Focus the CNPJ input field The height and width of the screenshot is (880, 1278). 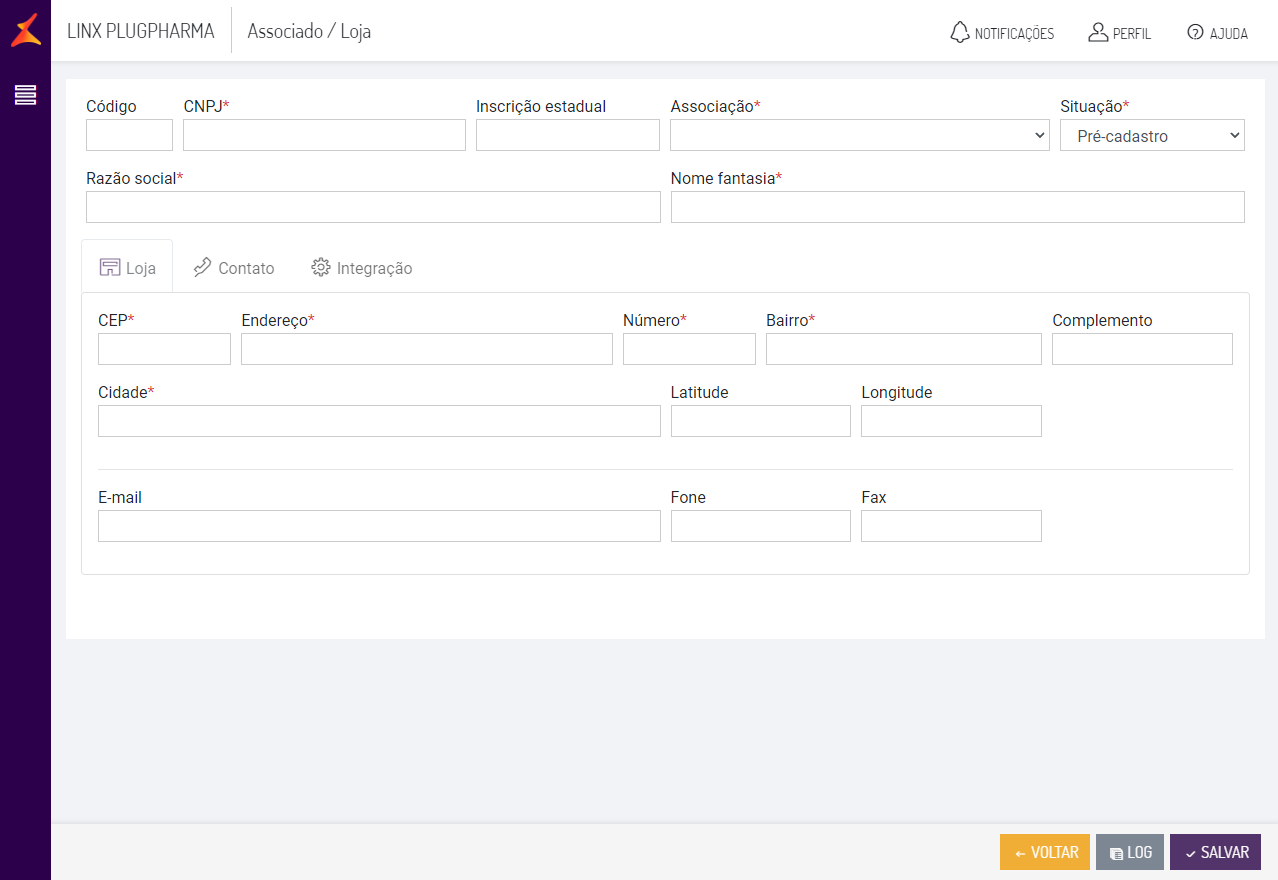pos(324,135)
